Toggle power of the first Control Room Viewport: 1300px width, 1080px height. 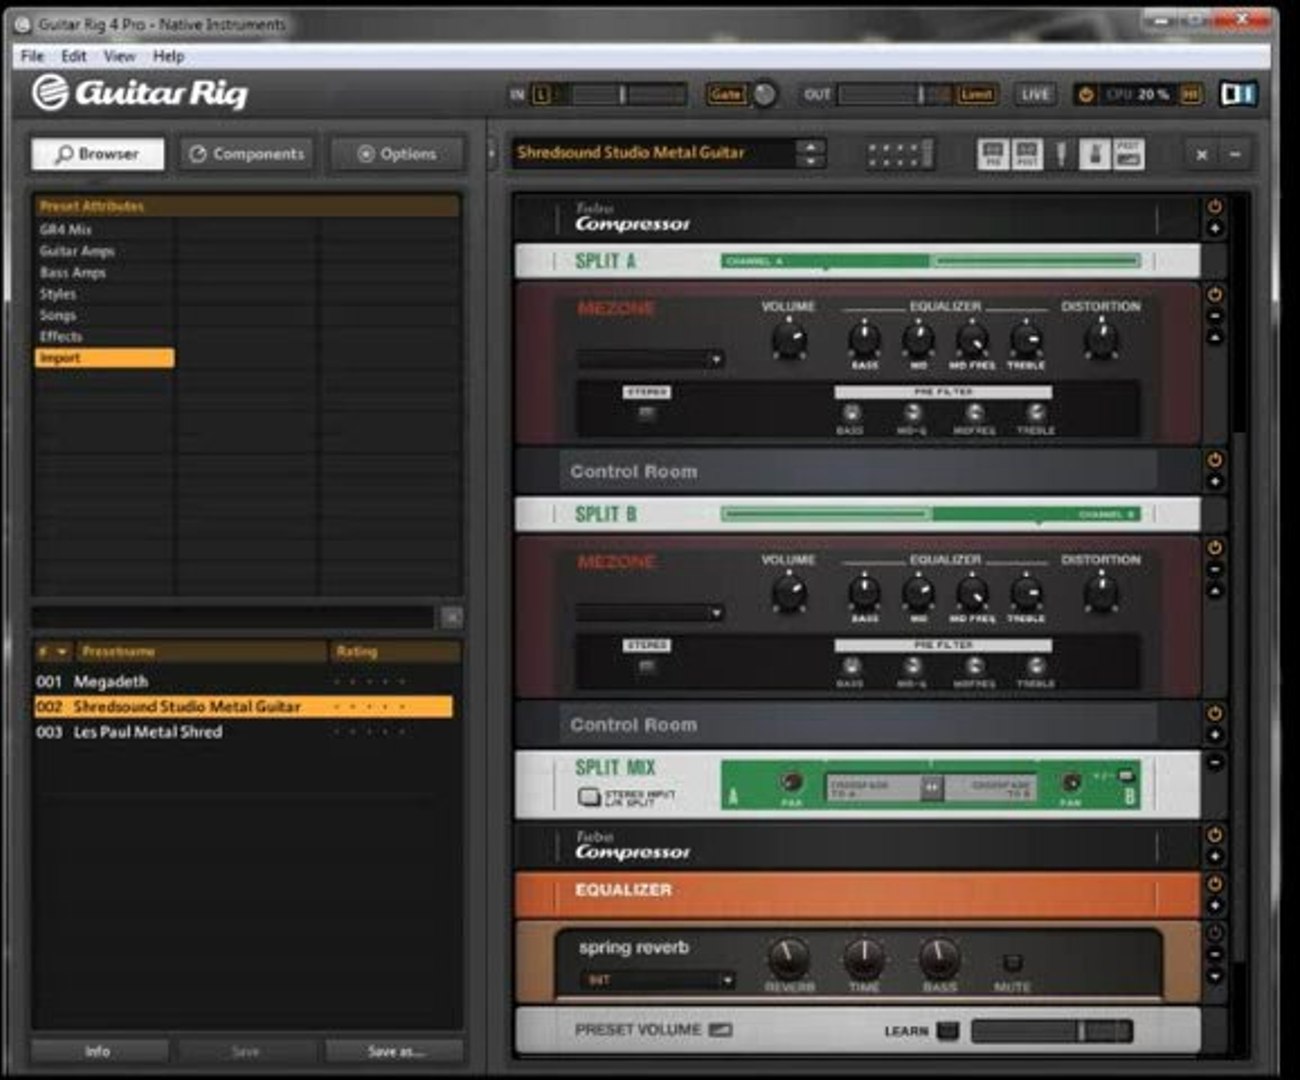point(1215,460)
